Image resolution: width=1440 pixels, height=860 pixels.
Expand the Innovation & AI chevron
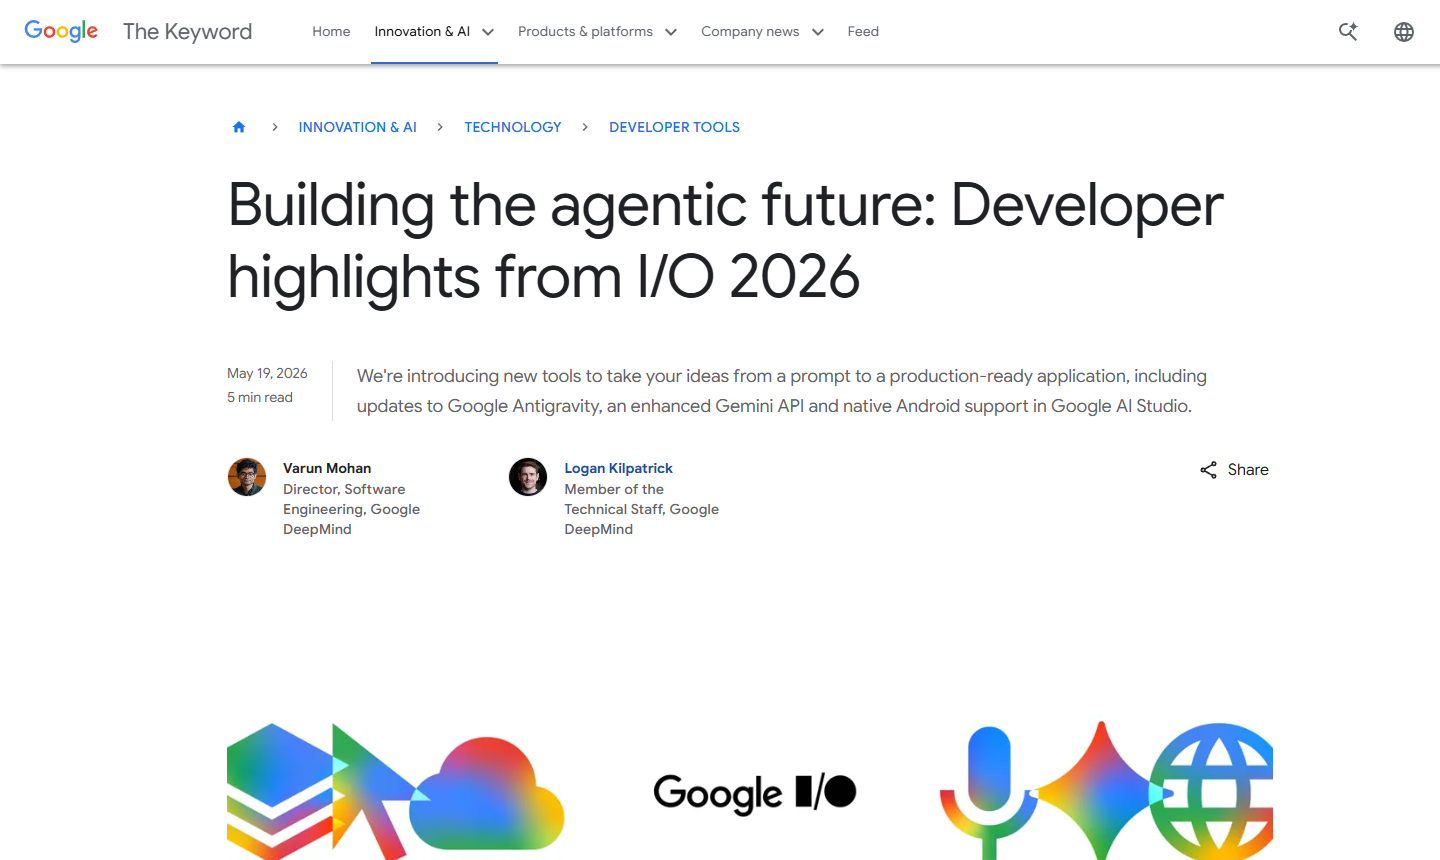click(488, 32)
